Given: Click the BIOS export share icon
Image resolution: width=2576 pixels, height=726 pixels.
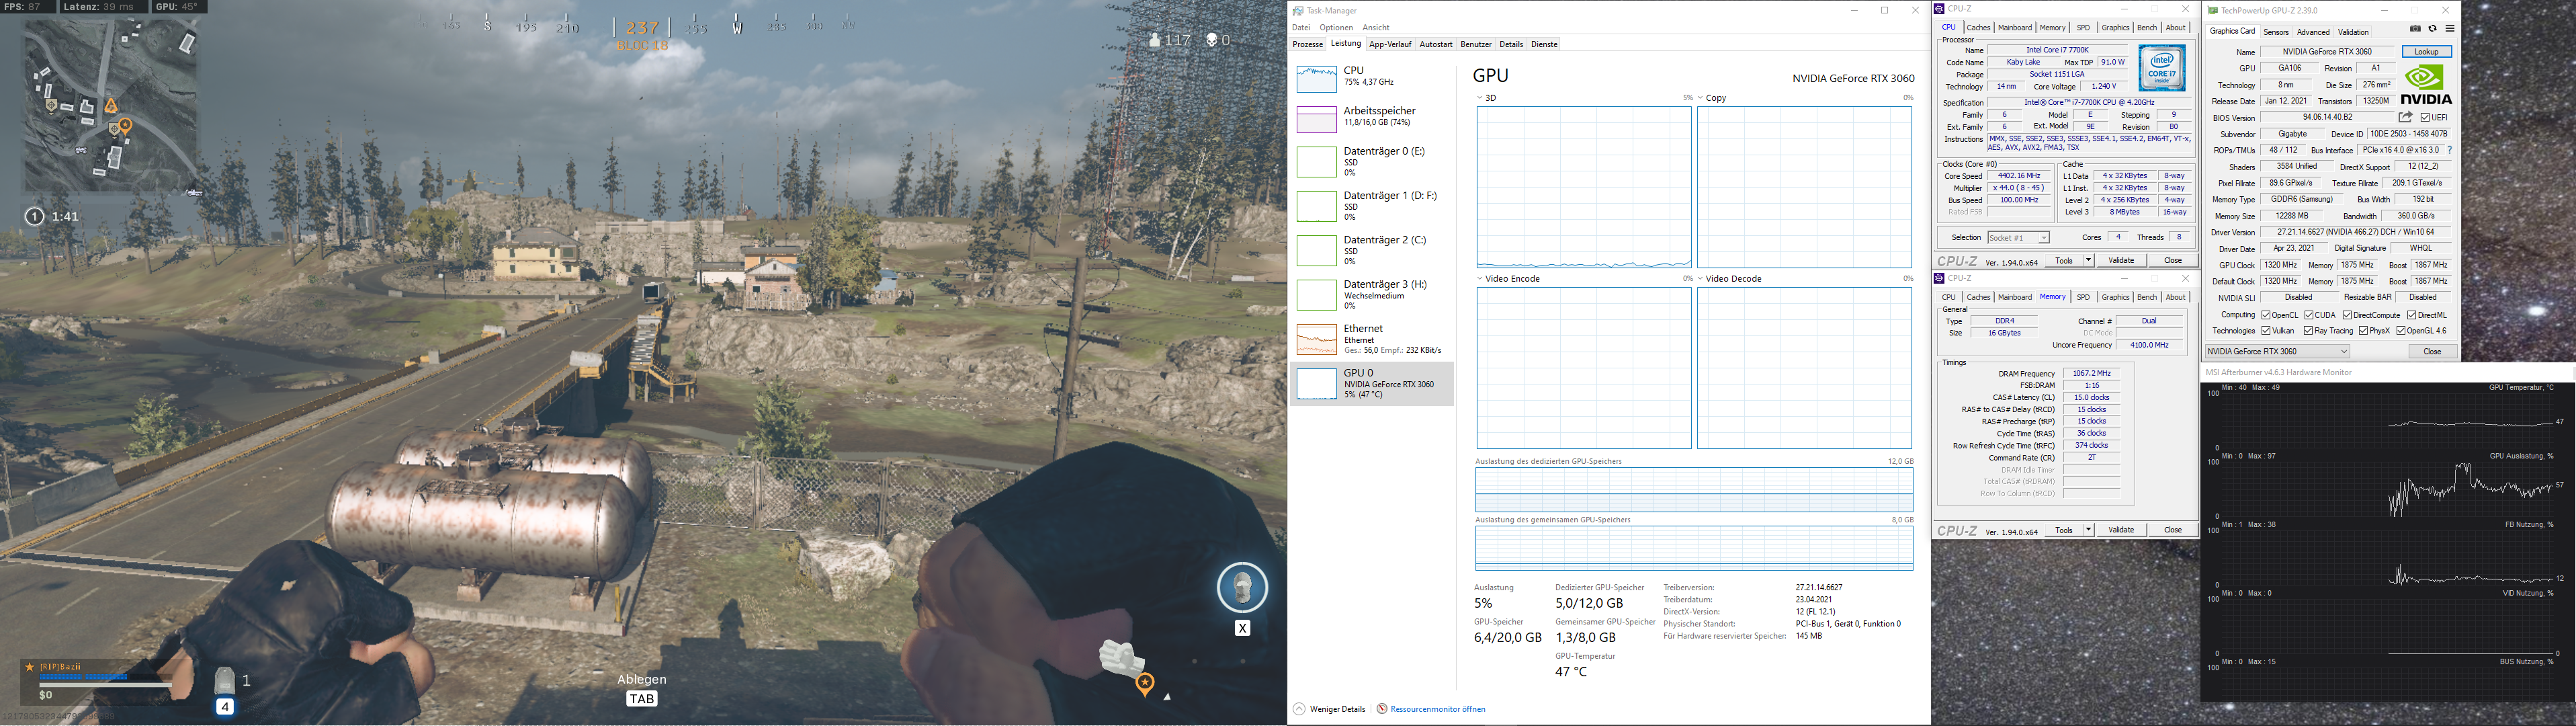Looking at the screenshot, I should point(2406,117).
